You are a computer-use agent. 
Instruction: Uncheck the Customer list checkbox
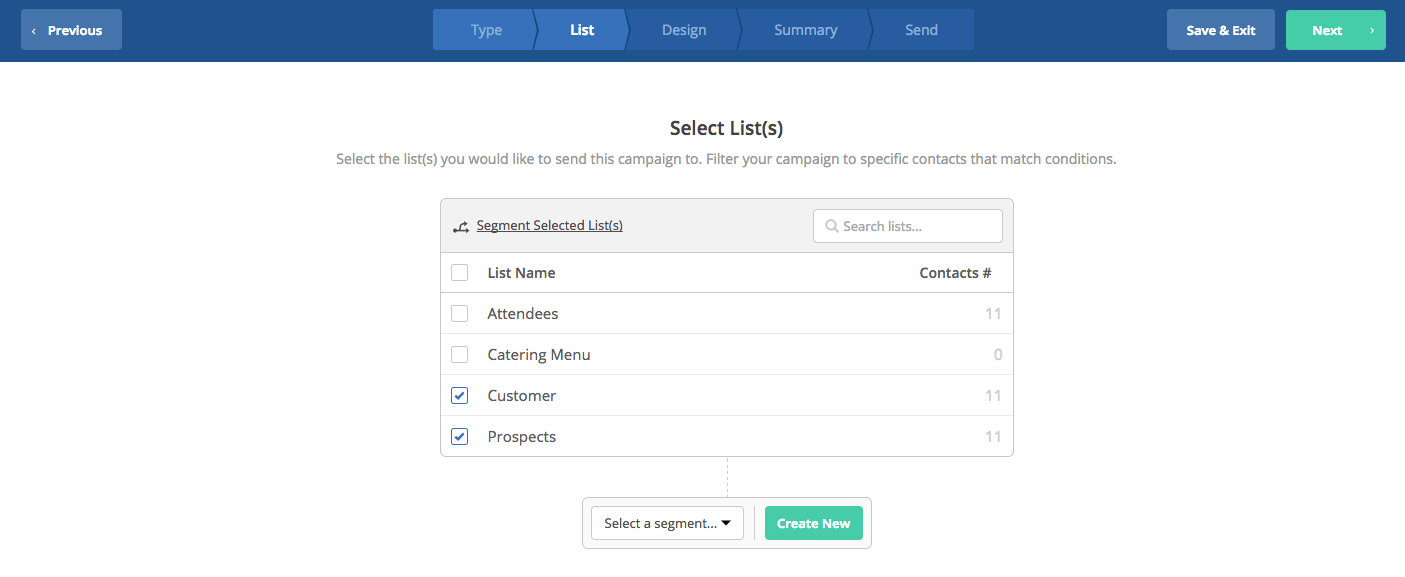click(460, 396)
